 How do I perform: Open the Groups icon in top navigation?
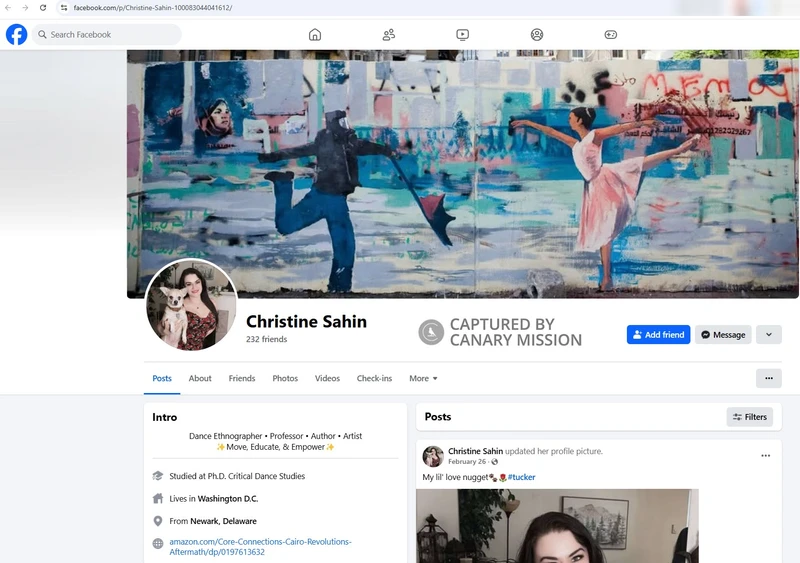(537, 35)
